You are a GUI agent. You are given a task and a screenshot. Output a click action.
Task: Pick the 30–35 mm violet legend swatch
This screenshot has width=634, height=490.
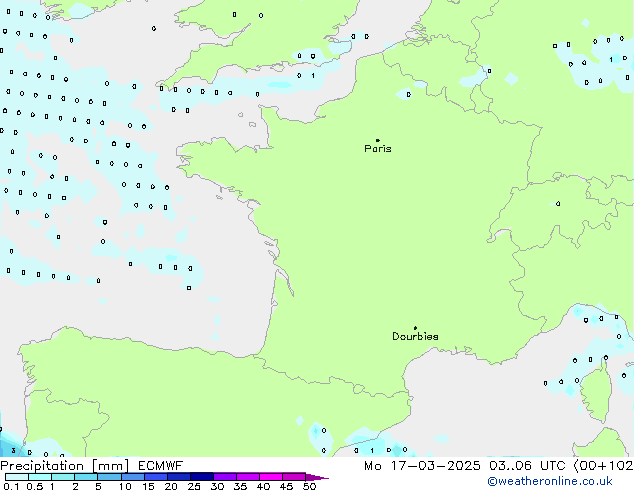pyautogui.click(x=225, y=477)
